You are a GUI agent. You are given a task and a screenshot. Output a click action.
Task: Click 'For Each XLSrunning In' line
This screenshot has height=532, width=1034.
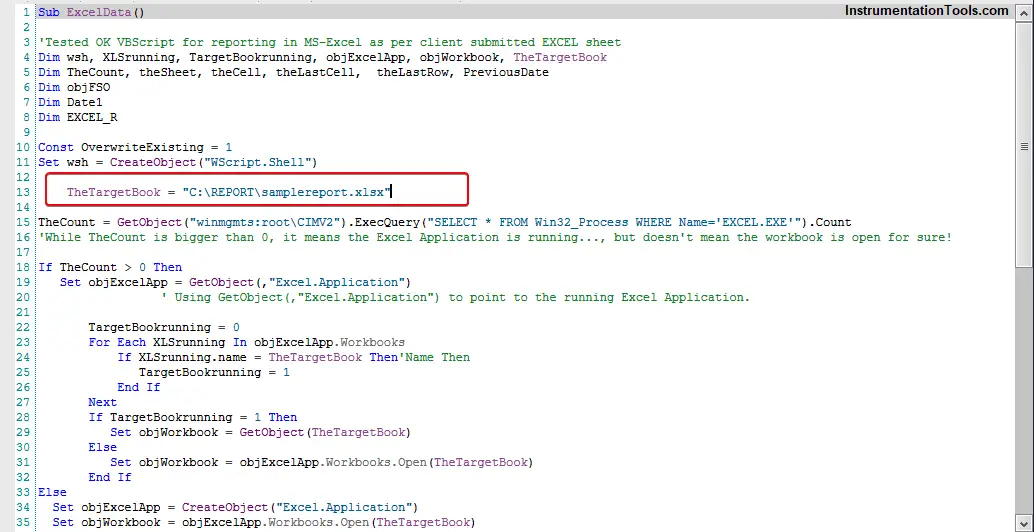point(247,342)
